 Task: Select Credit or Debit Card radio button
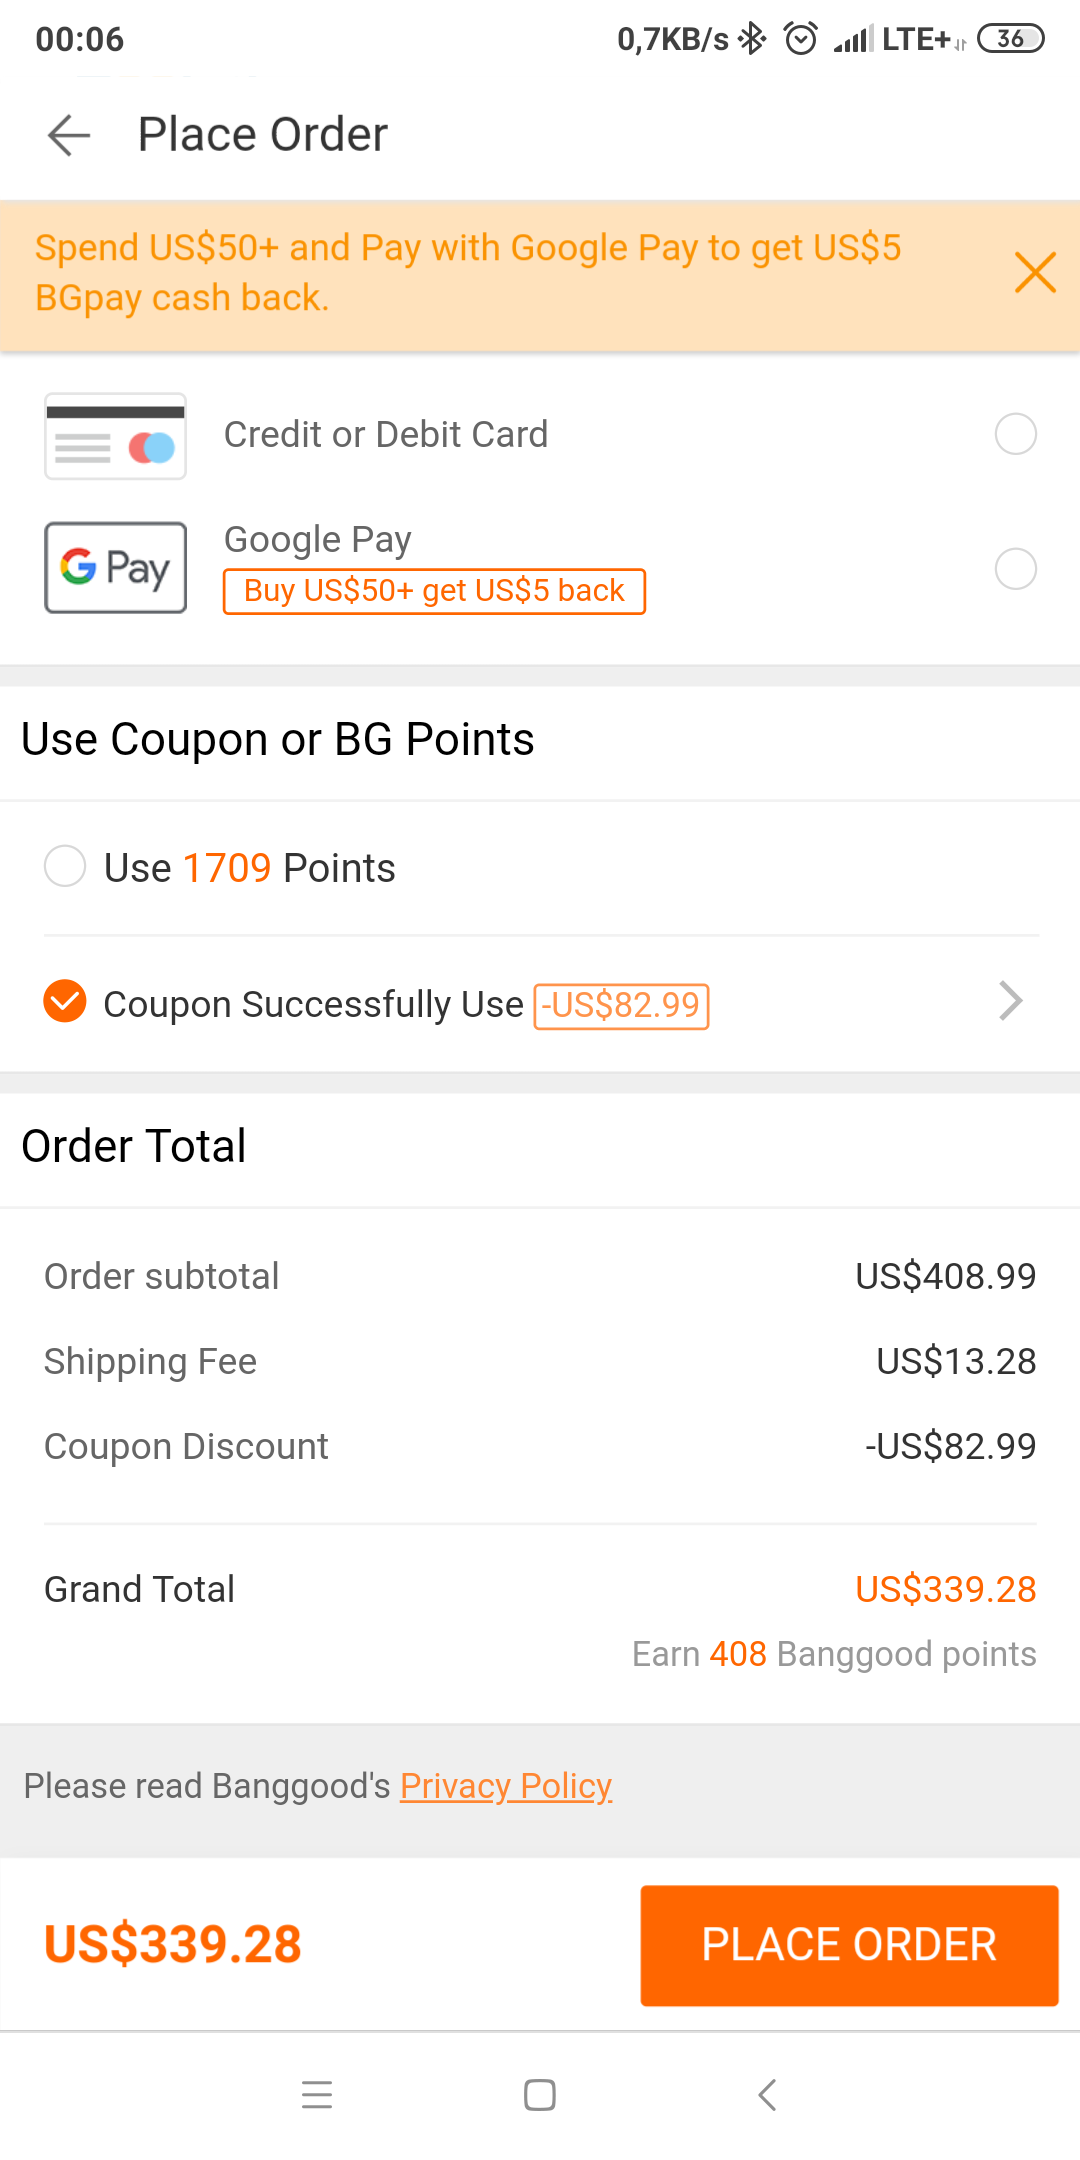coord(1015,434)
